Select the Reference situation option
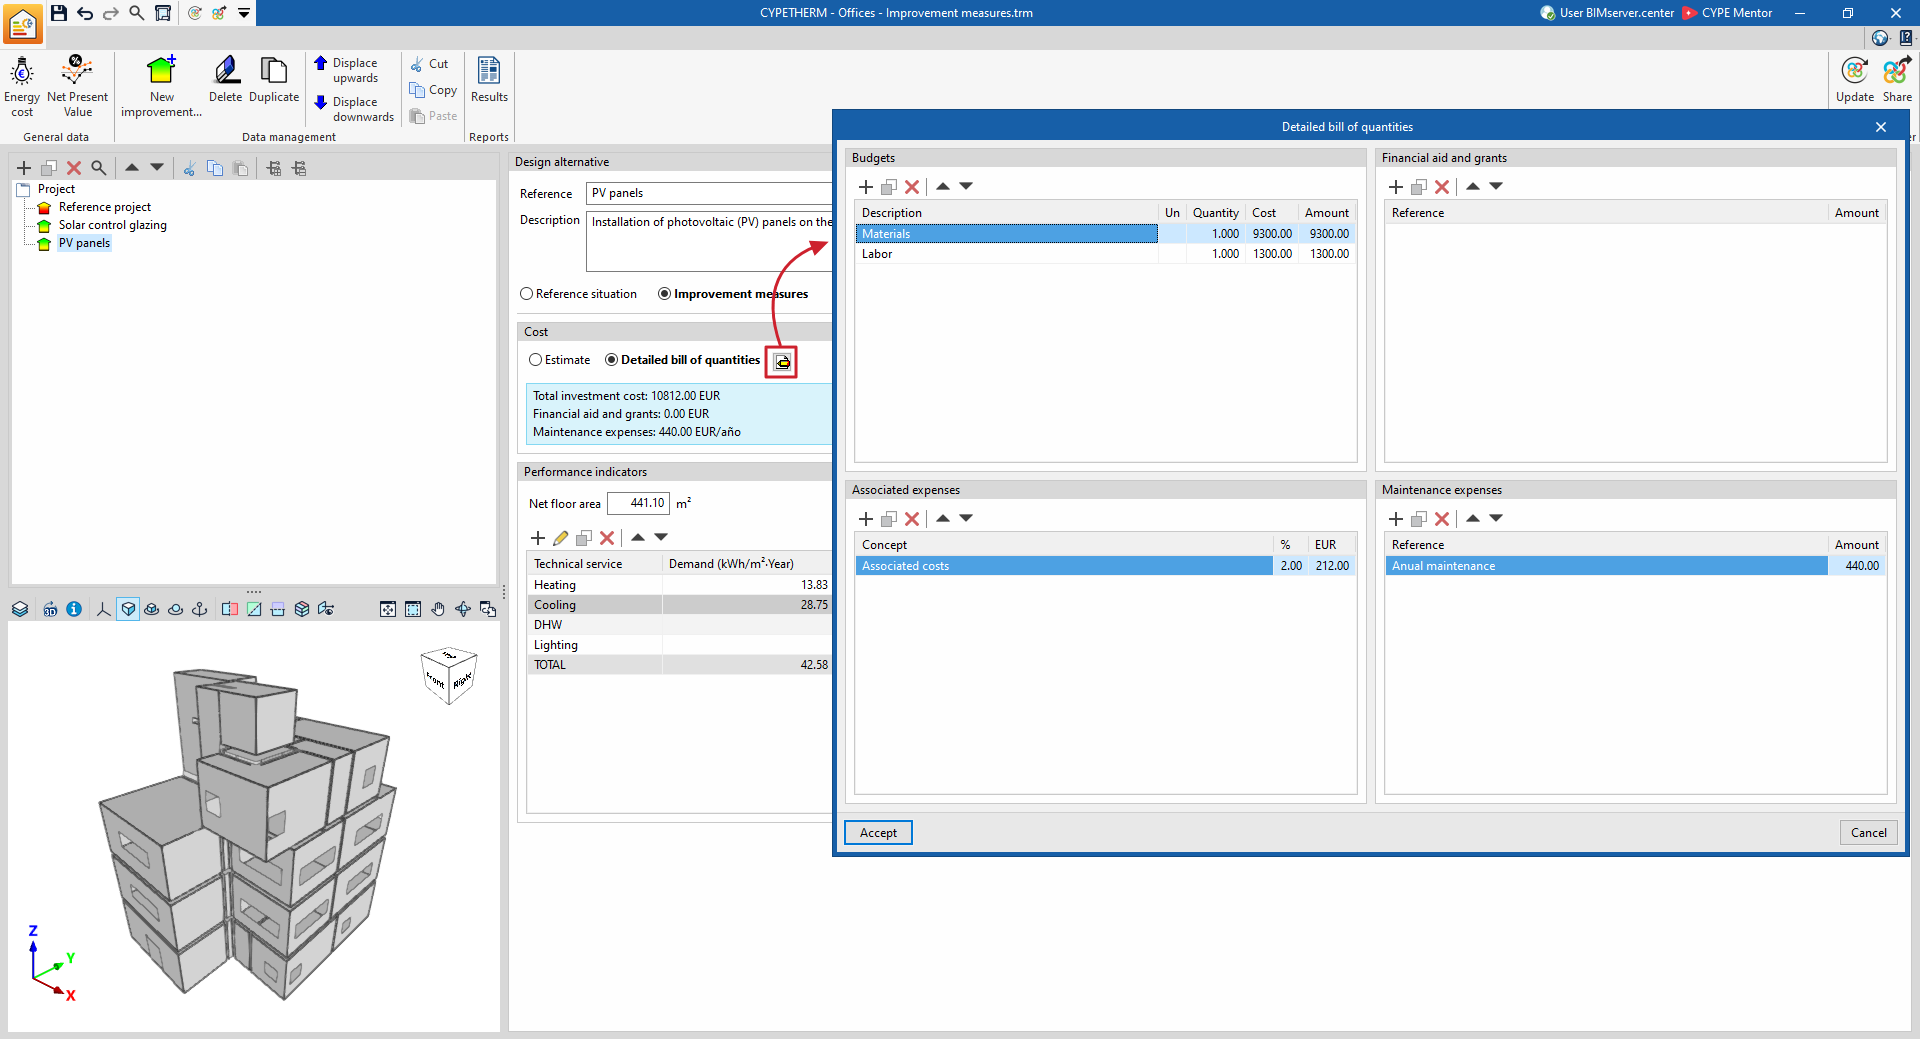This screenshot has width=1920, height=1039. point(578,294)
